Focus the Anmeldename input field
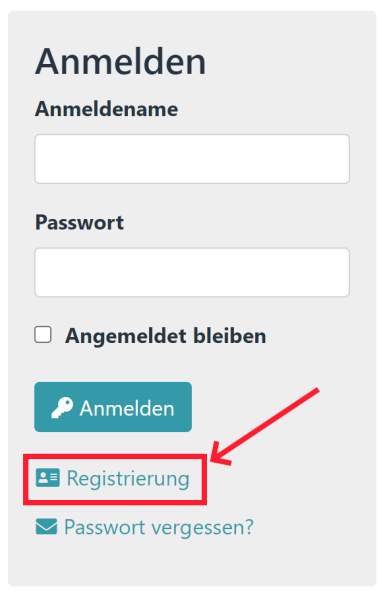Image resolution: width=385 pixels, height=595 pixels. point(192,159)
